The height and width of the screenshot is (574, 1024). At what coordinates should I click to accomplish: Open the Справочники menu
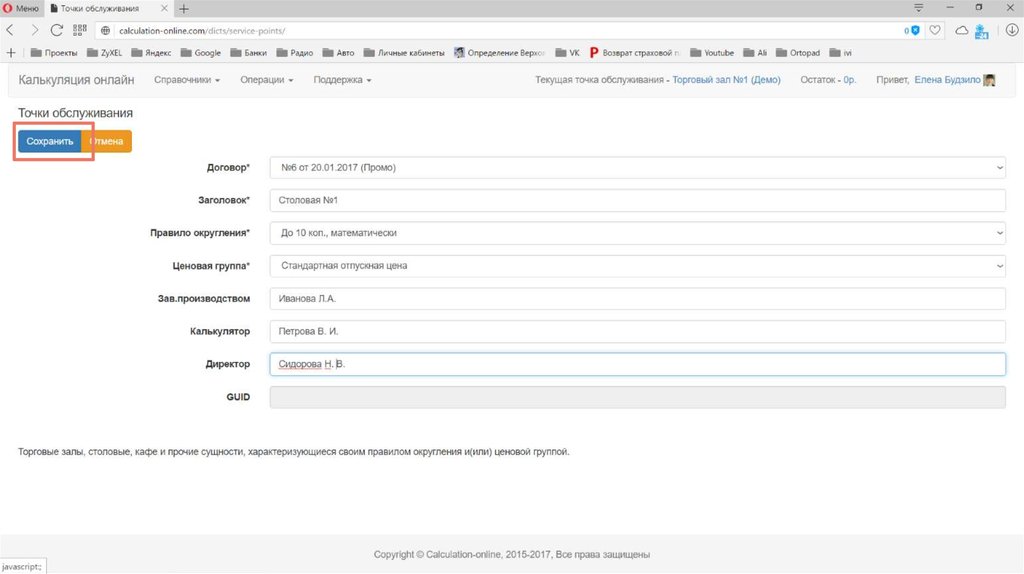pyautogui.click(x=186, y=80)
